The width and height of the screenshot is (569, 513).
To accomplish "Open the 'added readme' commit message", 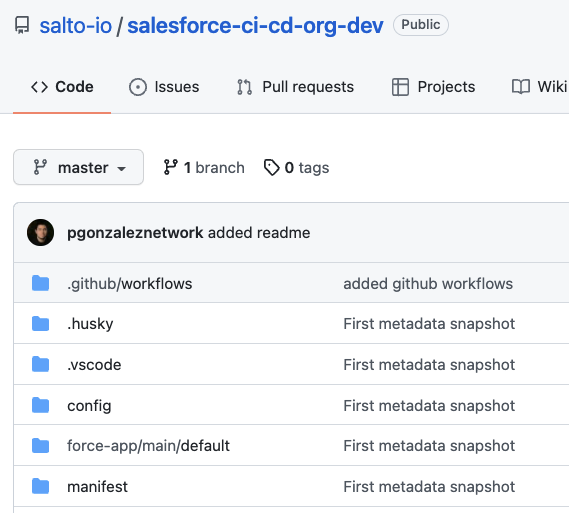I will 259,233.
